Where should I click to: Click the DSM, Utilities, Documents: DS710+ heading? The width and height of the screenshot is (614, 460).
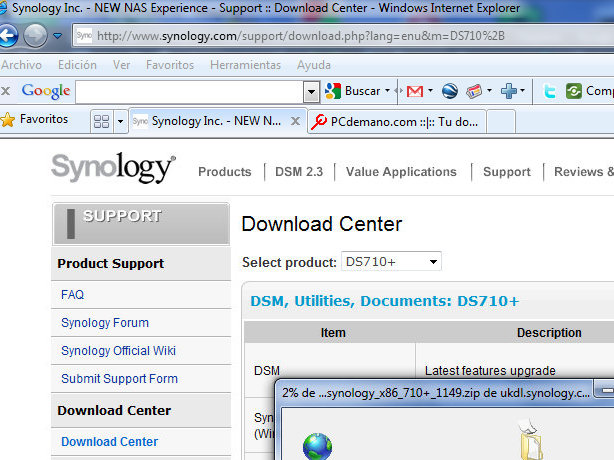pyautogui.click(x=385, y=301)
